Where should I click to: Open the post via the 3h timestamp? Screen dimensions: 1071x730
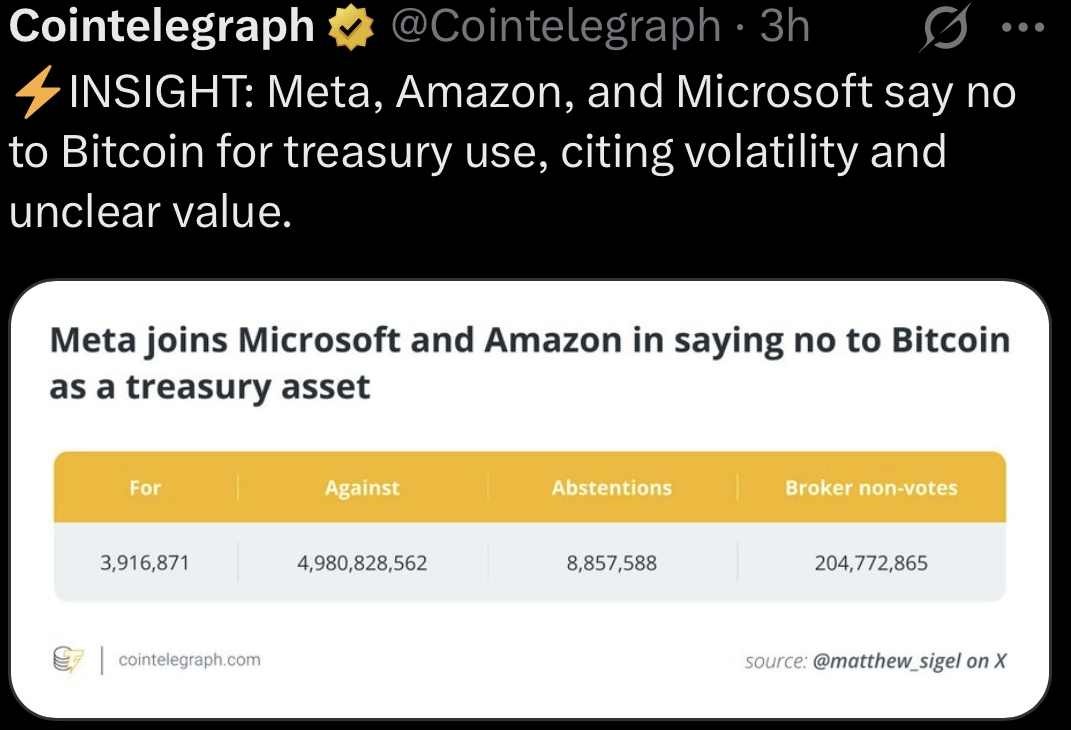[x=784, y=26]
